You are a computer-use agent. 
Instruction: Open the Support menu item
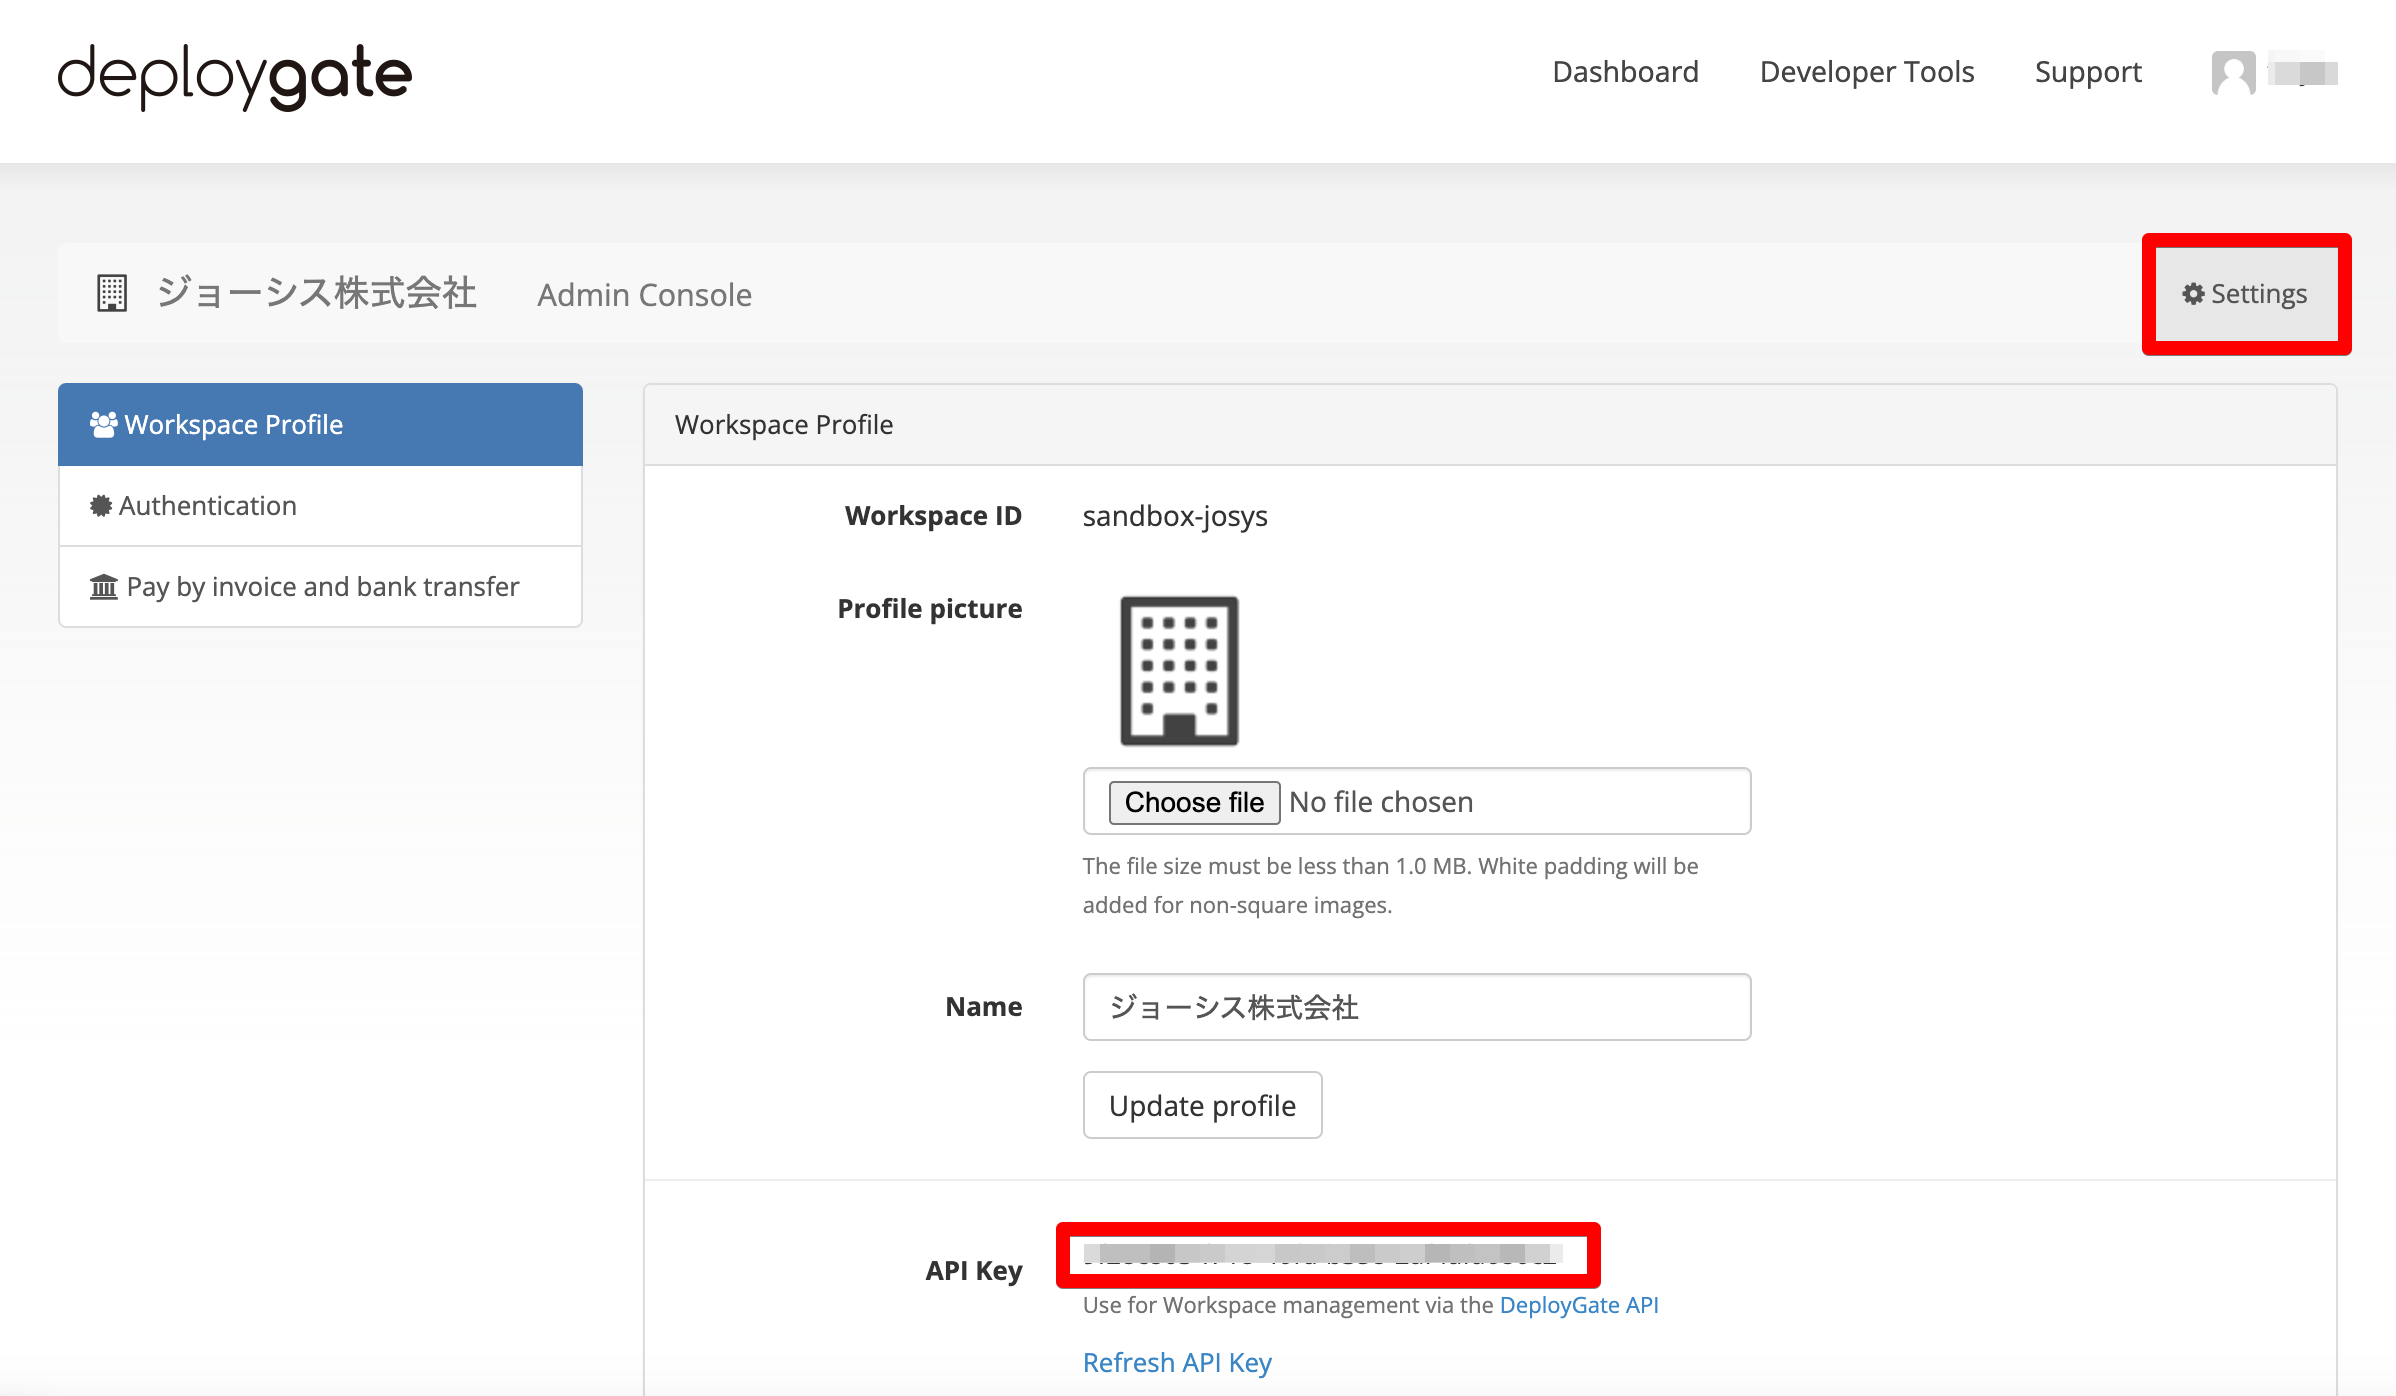click(x=2088, y=72)
